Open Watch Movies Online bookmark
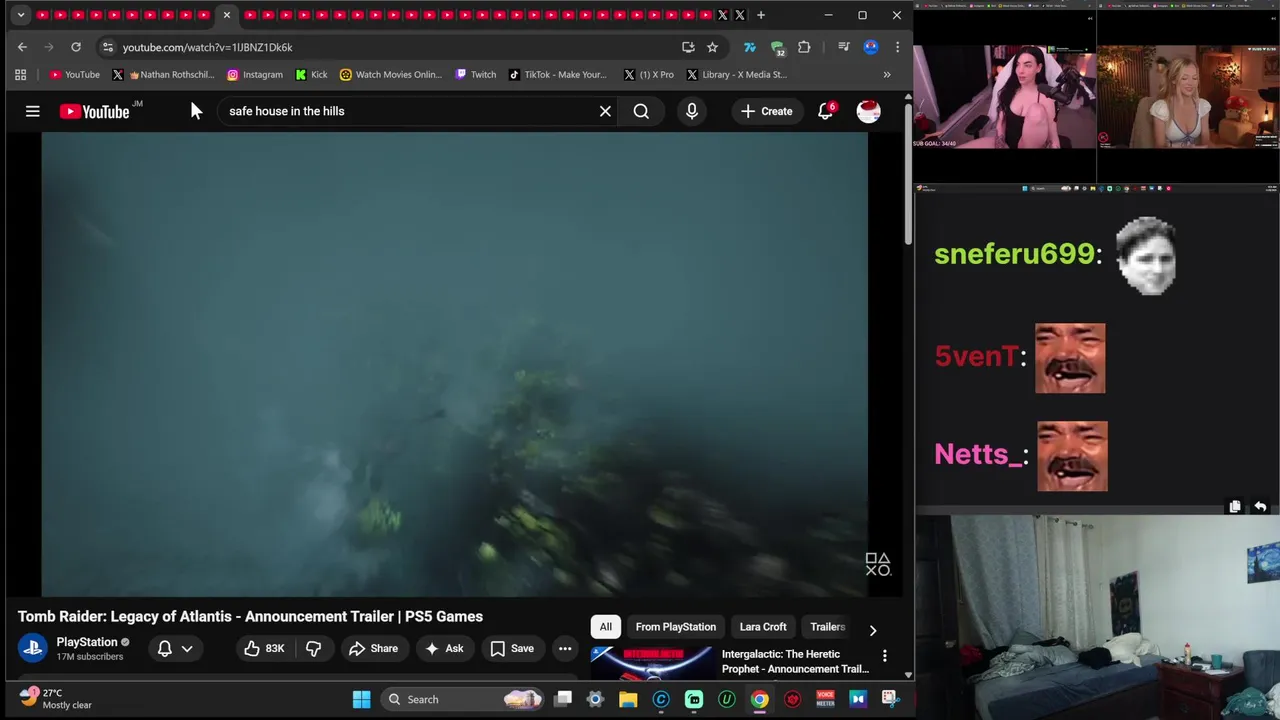 tap(391, 74)
